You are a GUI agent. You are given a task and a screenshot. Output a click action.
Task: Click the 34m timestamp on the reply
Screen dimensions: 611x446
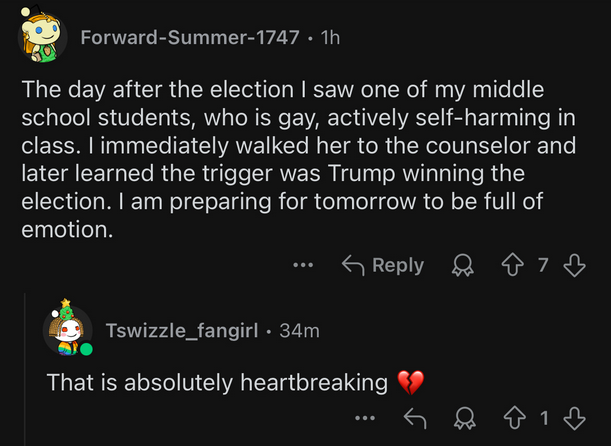coord(299,330)
